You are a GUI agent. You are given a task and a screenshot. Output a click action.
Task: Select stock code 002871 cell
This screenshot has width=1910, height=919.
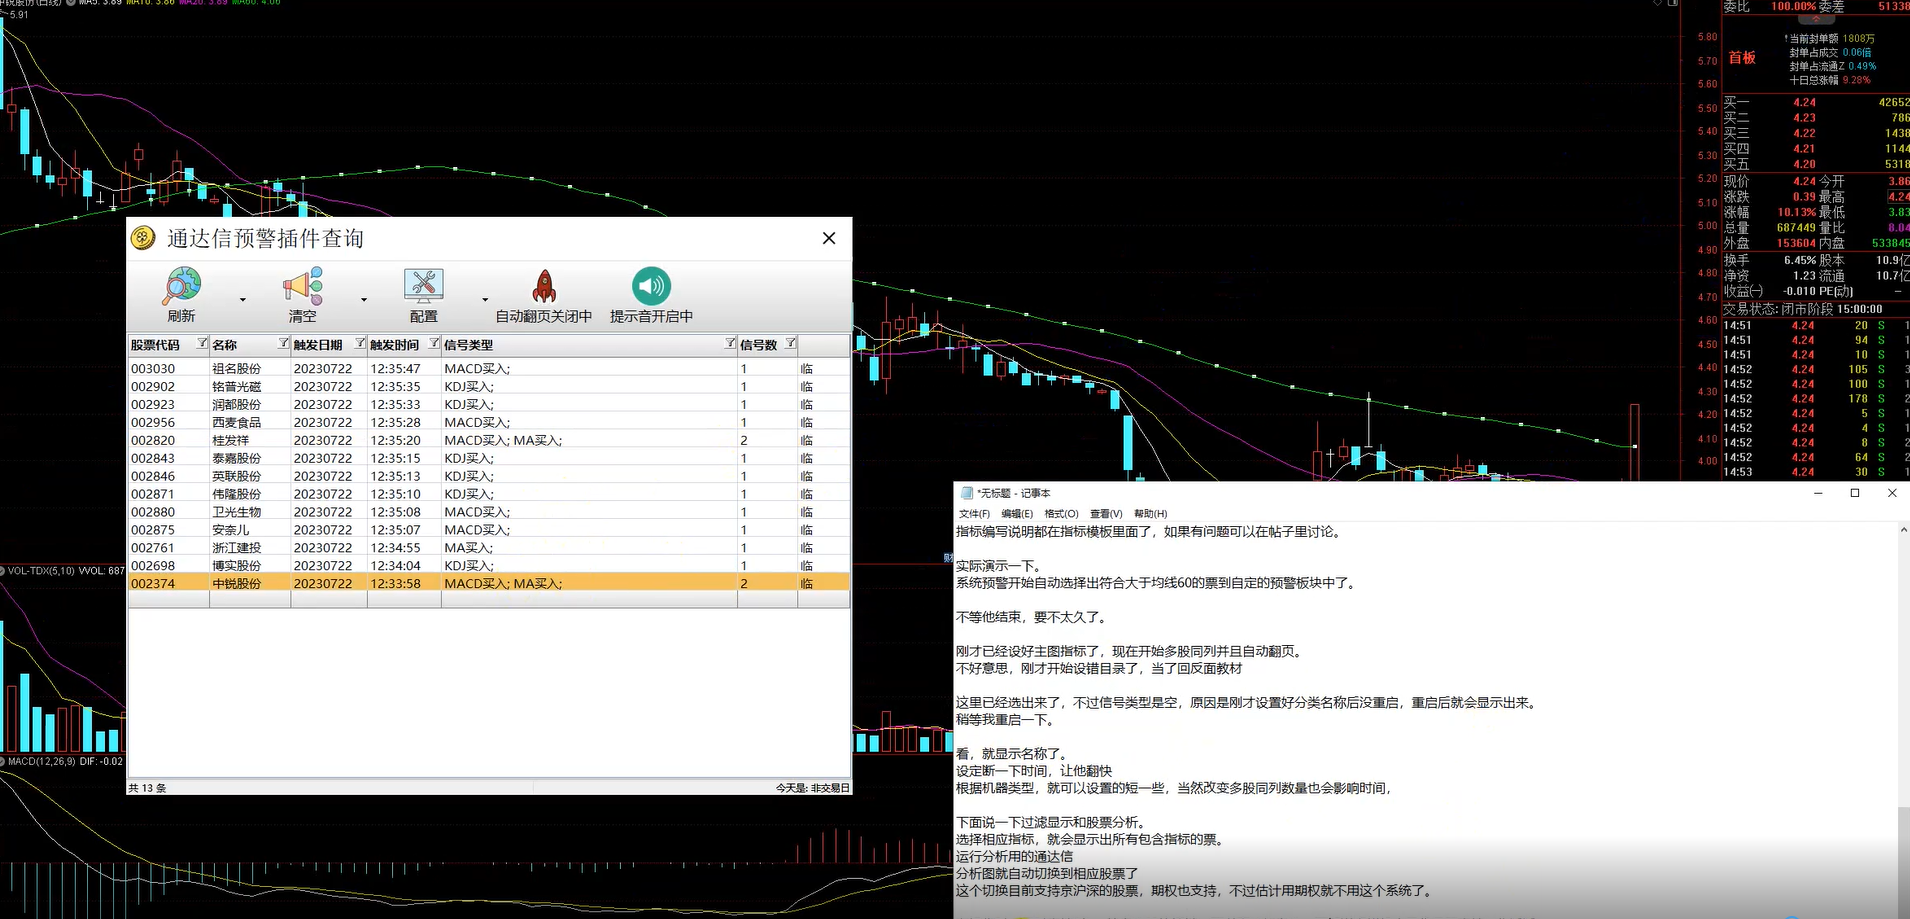[x=153, y=495]
